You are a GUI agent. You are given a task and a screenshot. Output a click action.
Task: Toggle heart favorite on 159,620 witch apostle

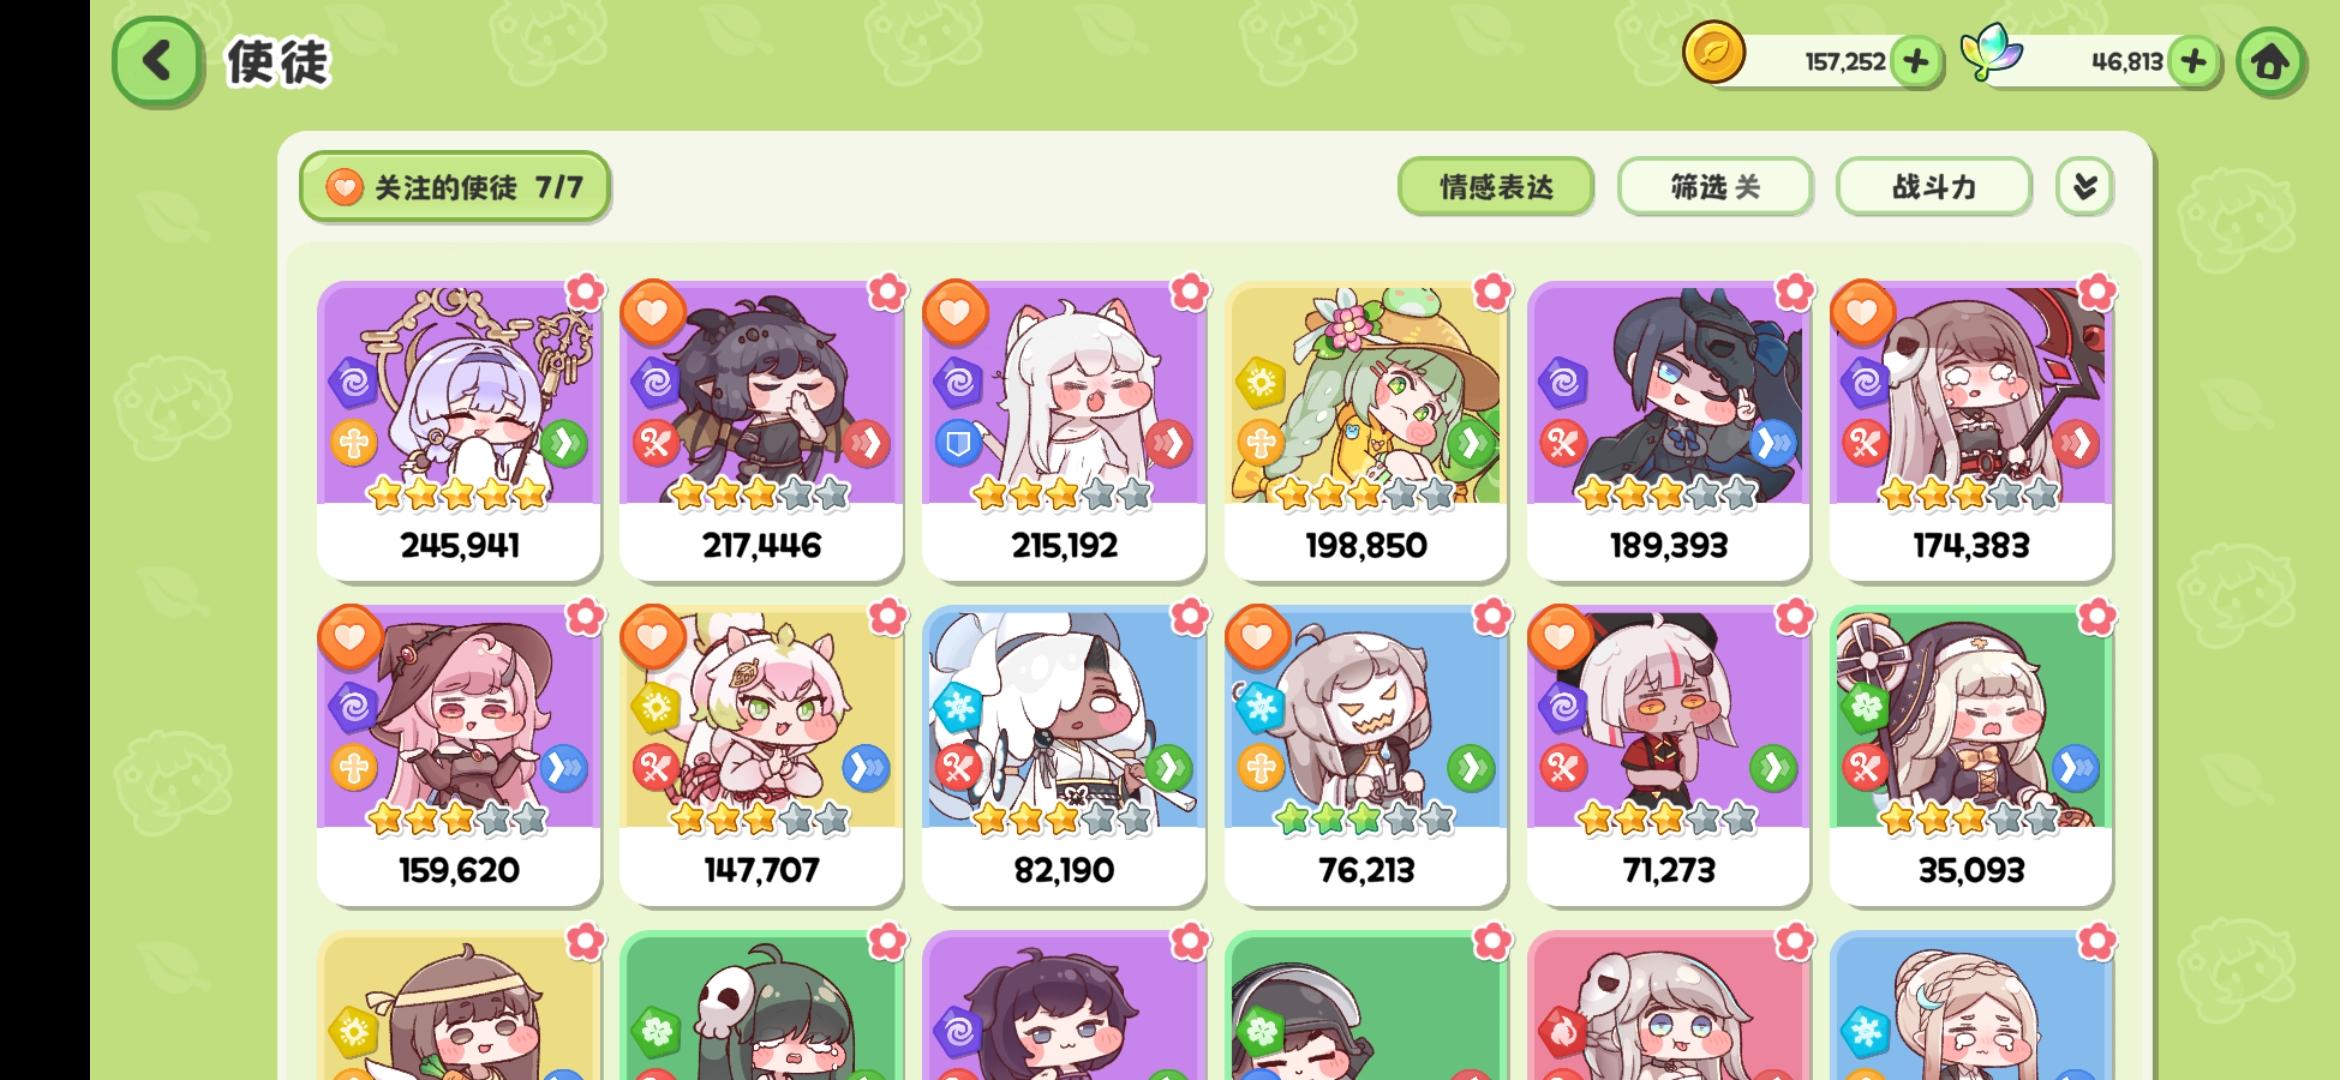350,637
